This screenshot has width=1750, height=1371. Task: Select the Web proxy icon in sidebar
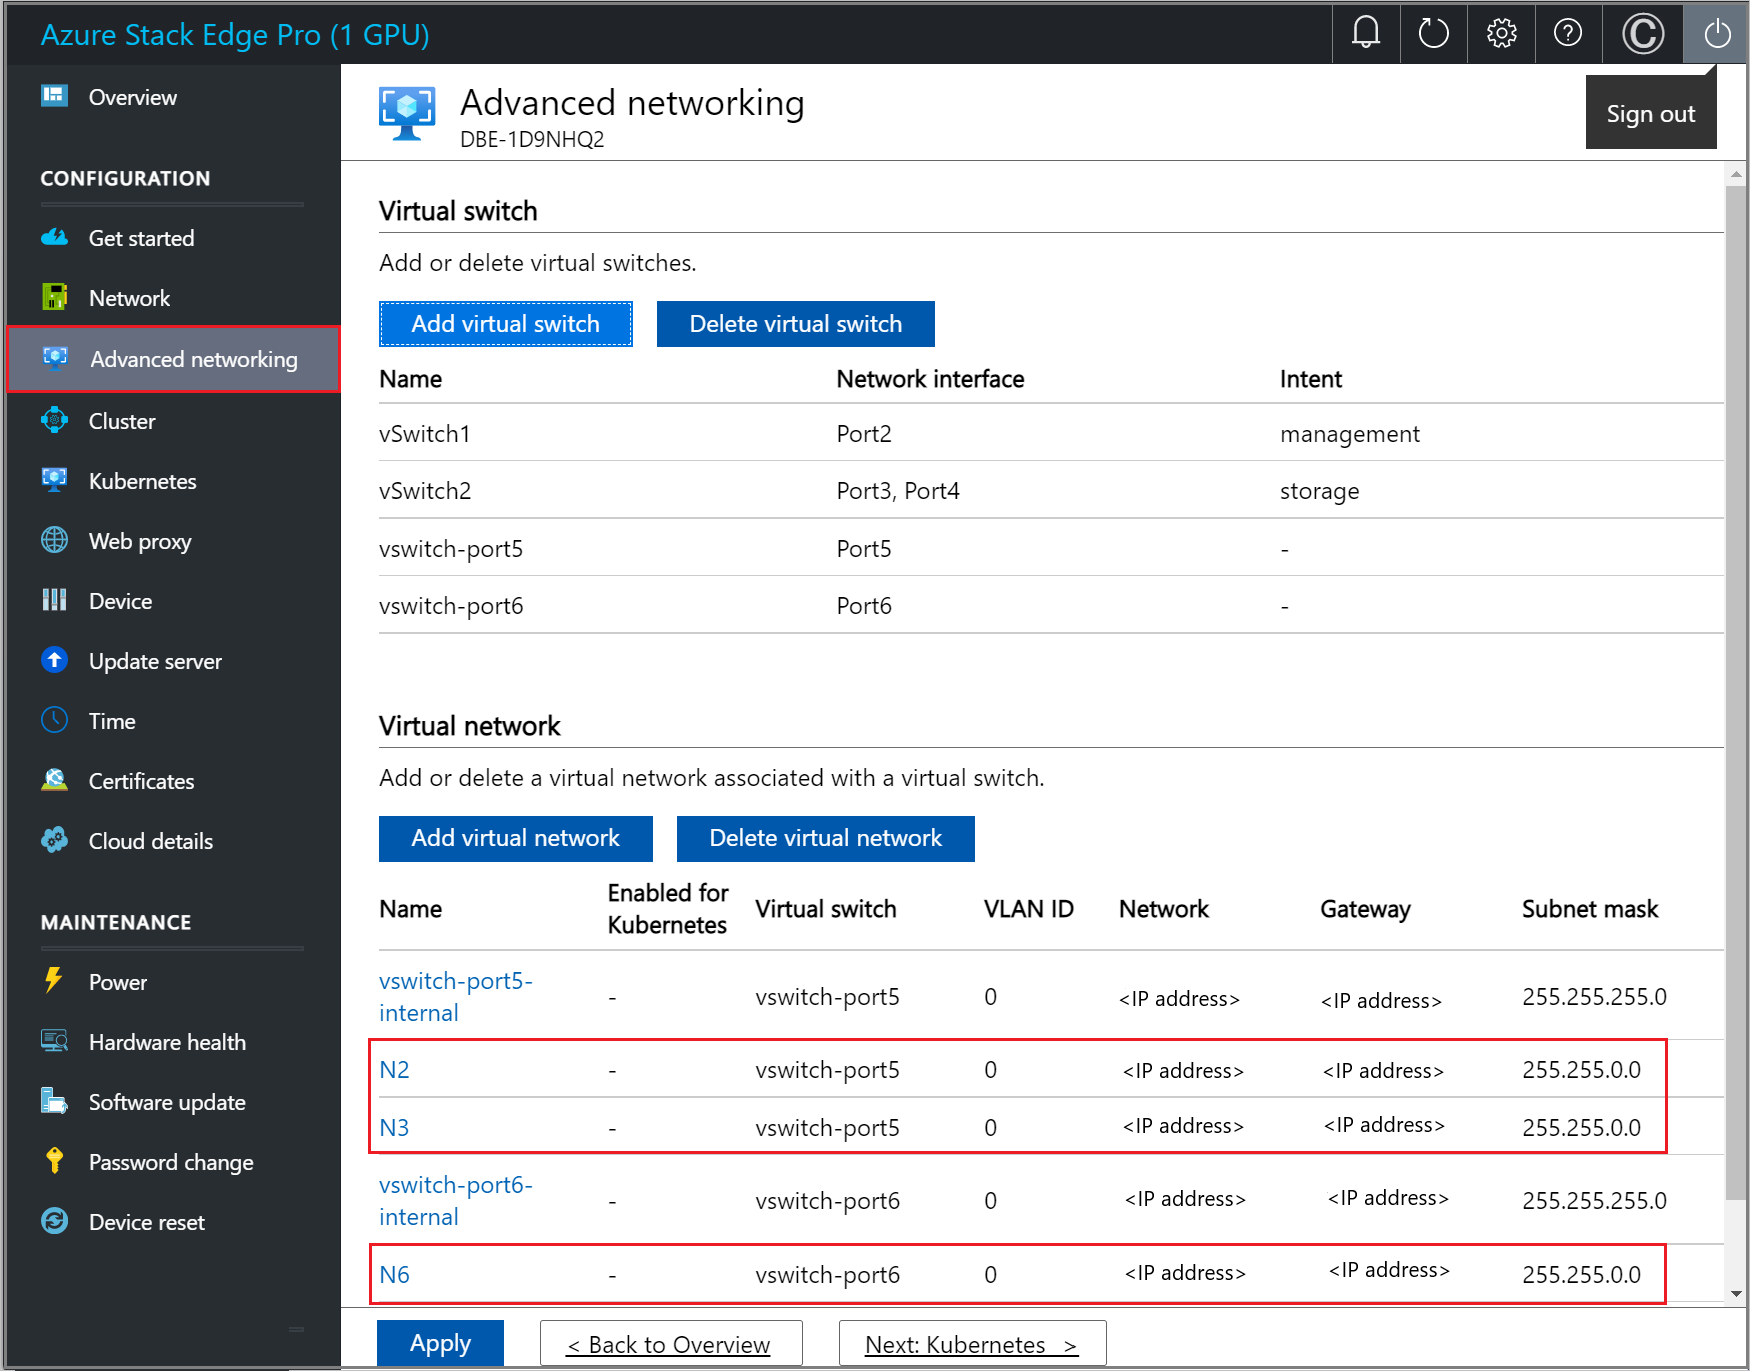coord(54,540)
